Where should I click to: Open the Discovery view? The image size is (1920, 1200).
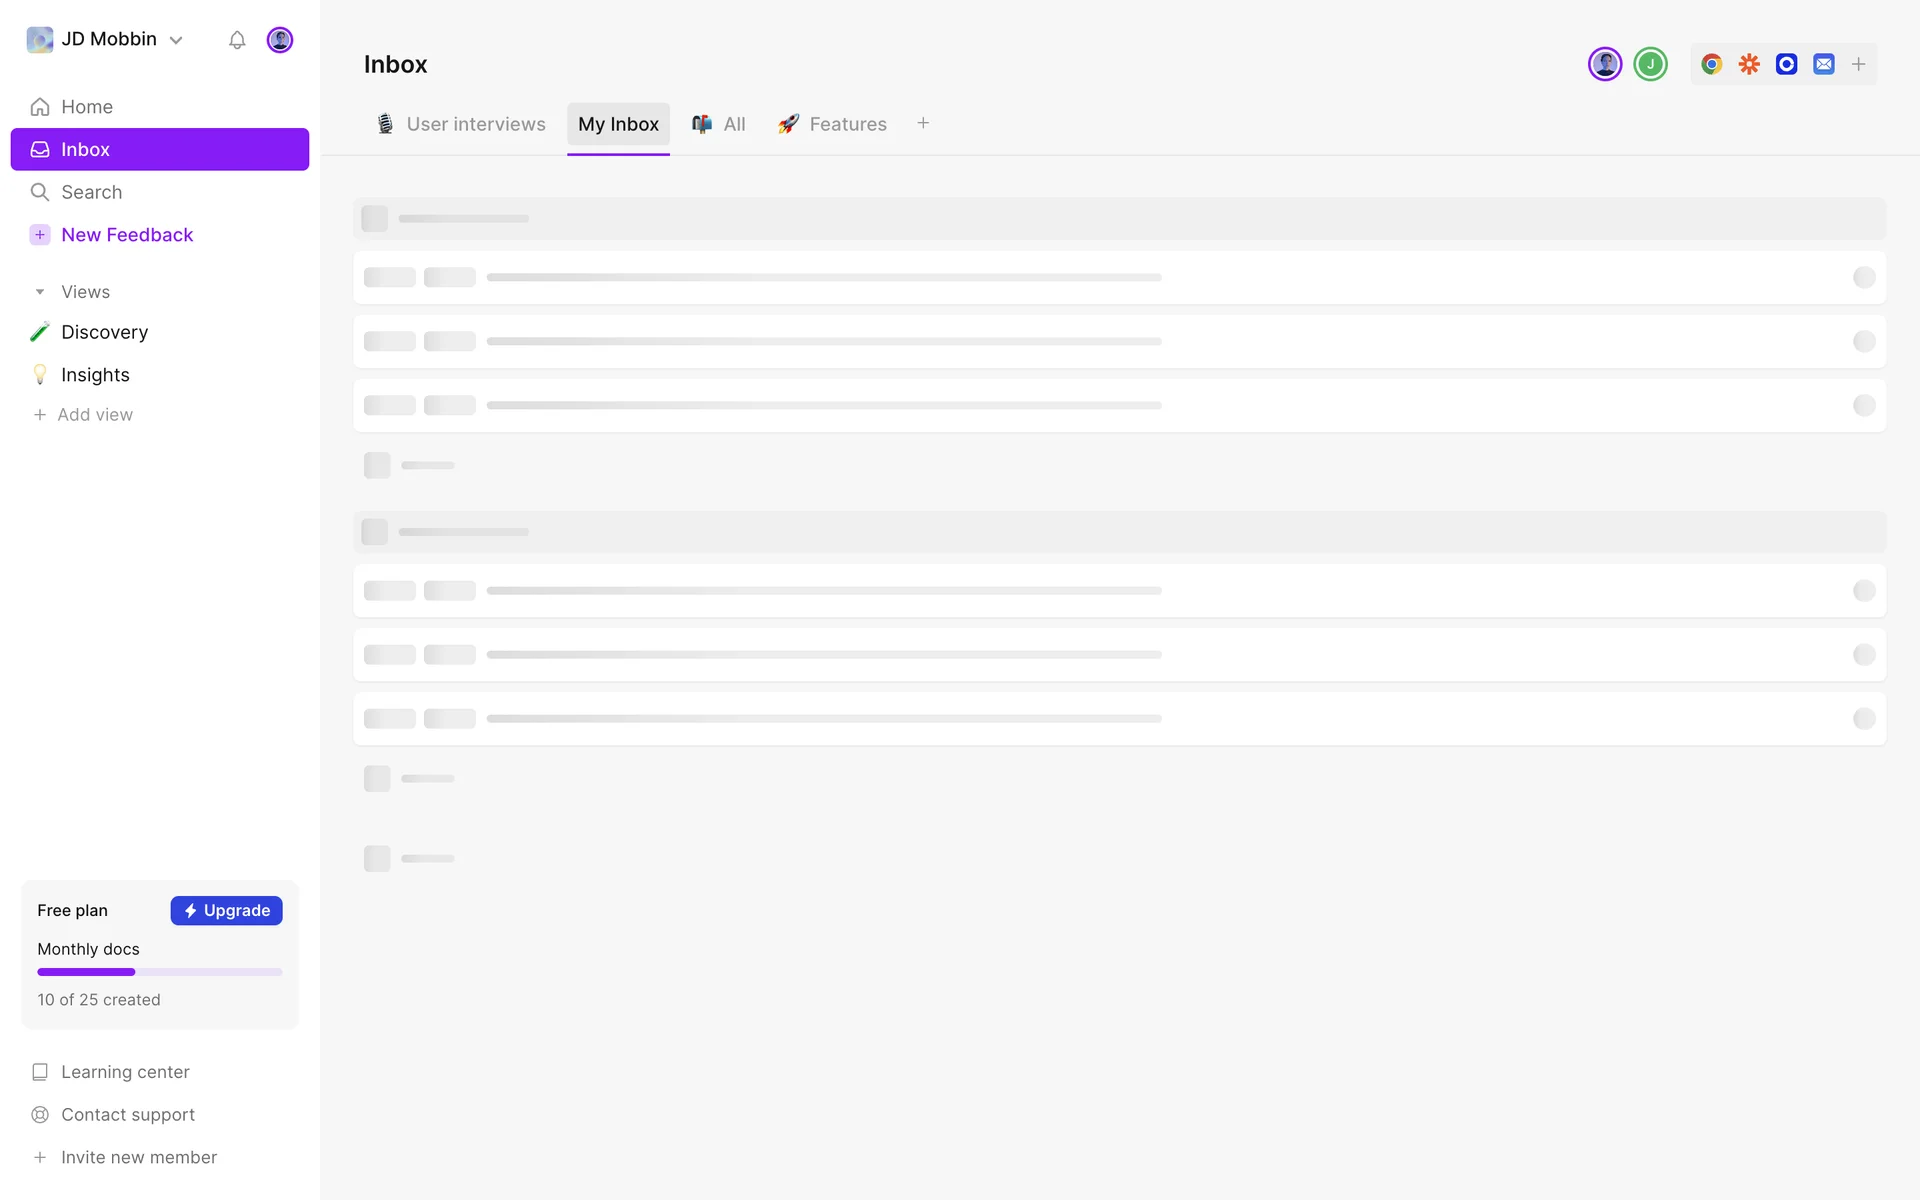point(104,332)
